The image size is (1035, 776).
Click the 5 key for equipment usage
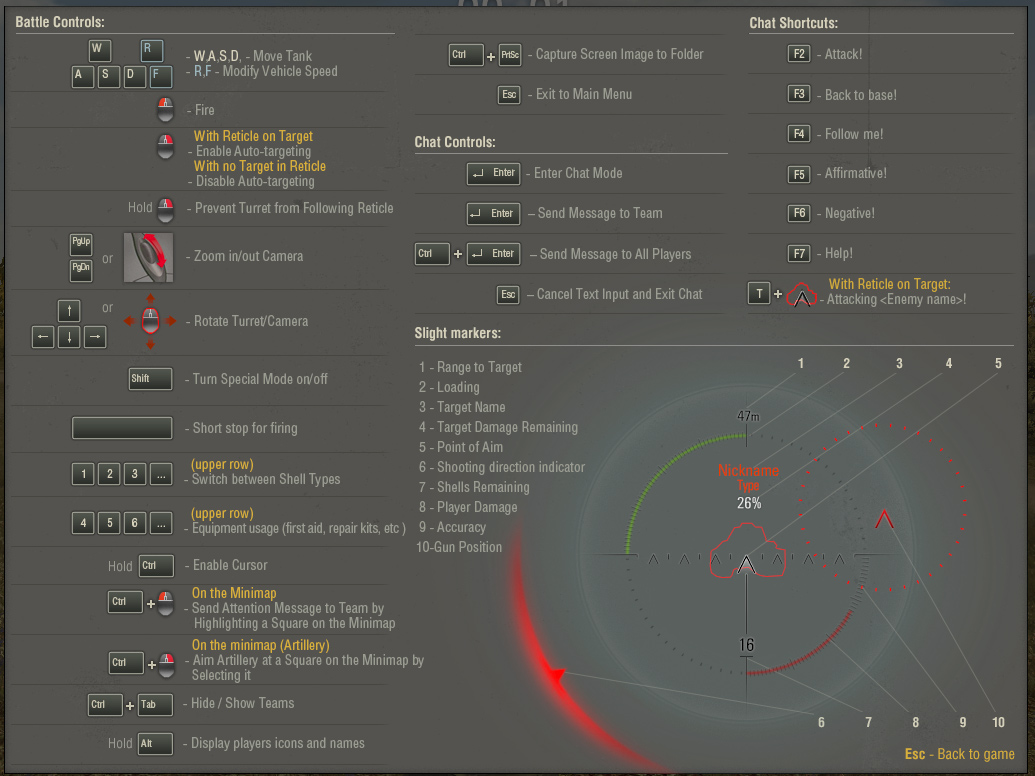click(109, 523)
